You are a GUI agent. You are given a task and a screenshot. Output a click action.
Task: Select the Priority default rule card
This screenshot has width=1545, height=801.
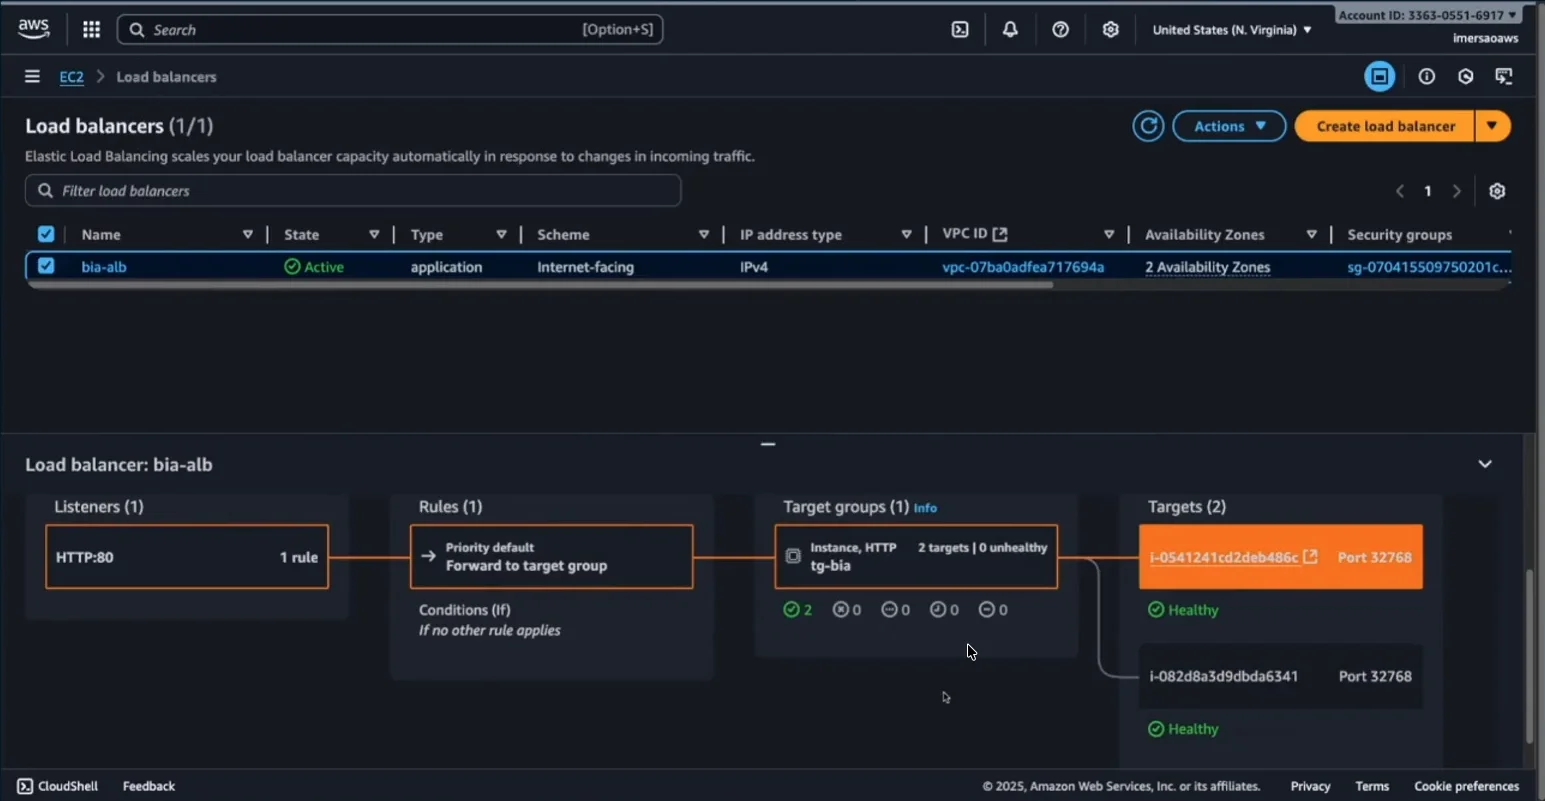tap(551, 557)
